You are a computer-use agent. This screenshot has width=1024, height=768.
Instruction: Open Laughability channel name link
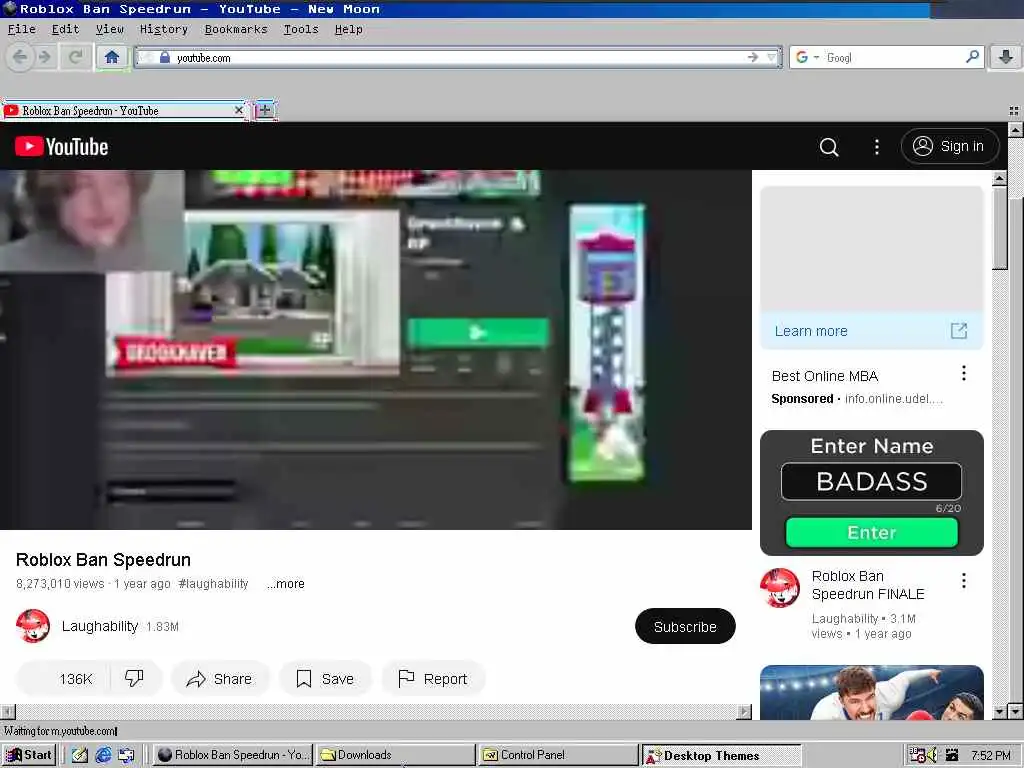99,626
